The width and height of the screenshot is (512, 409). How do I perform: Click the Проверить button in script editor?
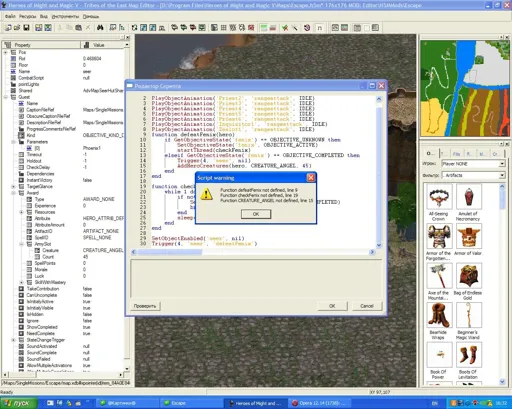click(x=145, y=306)
